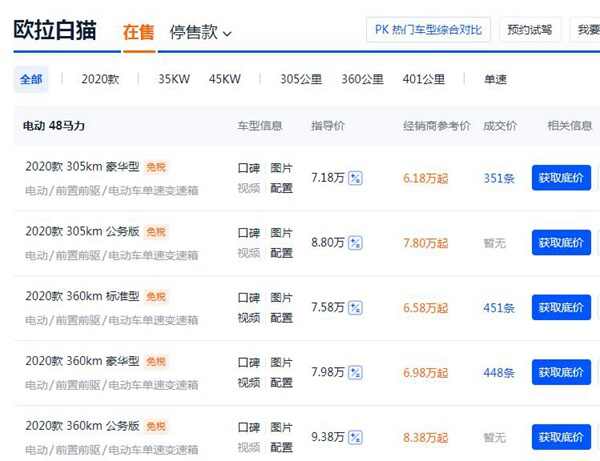View 351条 transaction prices
This screenshot has height=461, width=600.
[499, 178]
